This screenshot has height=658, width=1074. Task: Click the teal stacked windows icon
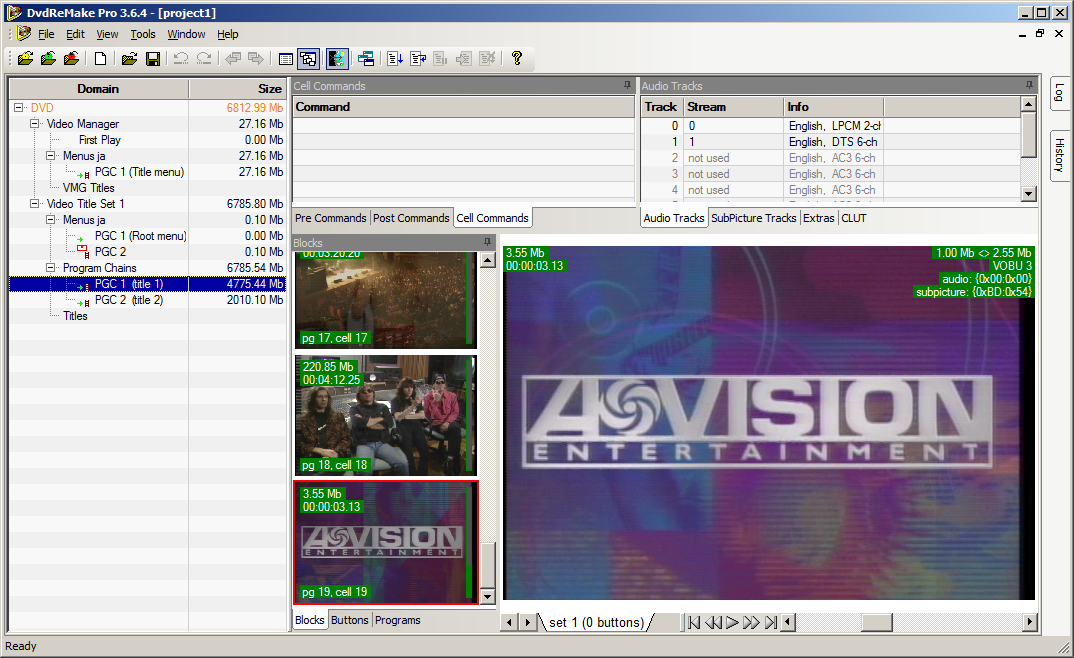(x=366, y=59)
